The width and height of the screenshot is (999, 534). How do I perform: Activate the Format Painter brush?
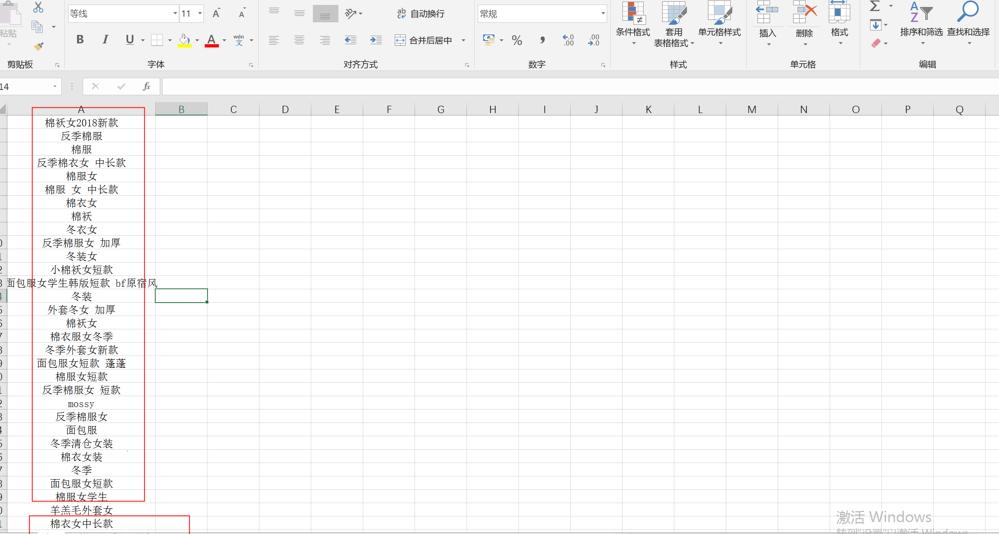(x=38, y=46)
